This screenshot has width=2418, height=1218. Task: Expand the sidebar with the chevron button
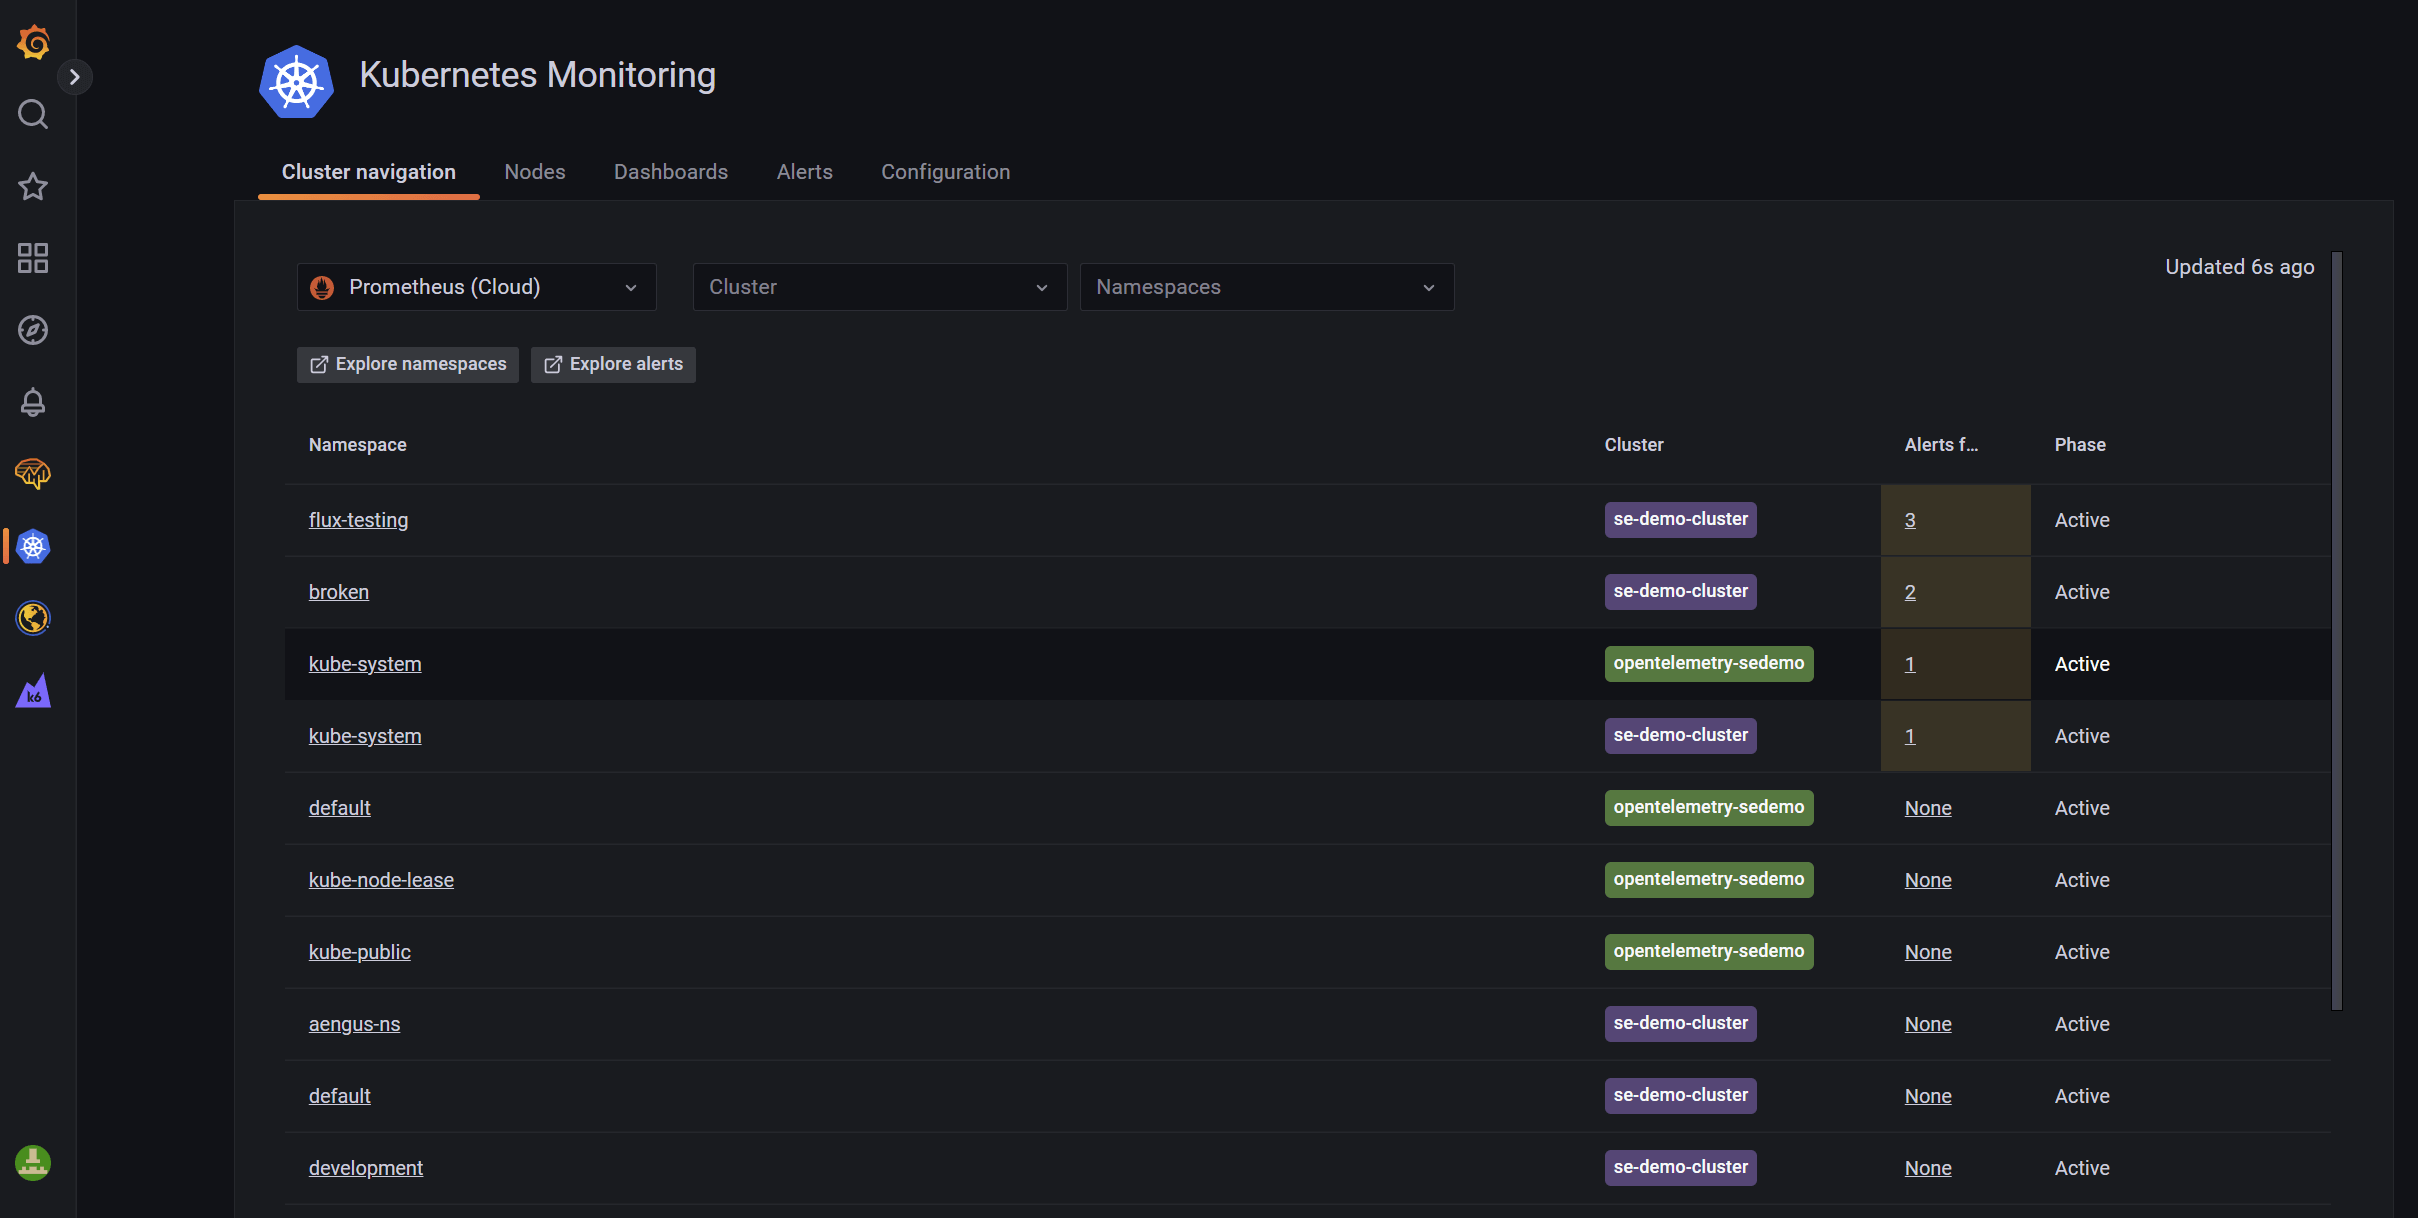tap(74, 77)
